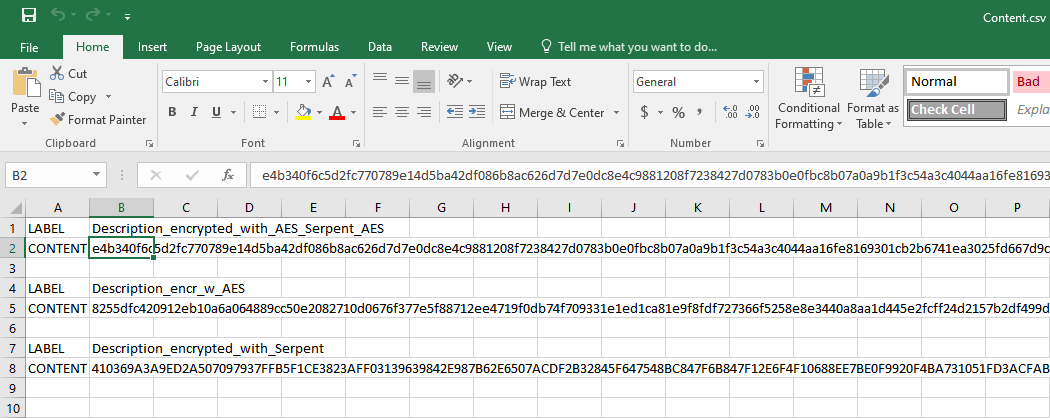Image resolution: width=1050 pixels, height=418 pixels.
Task: Click the Borders icon
Action: tap(260, 112)
